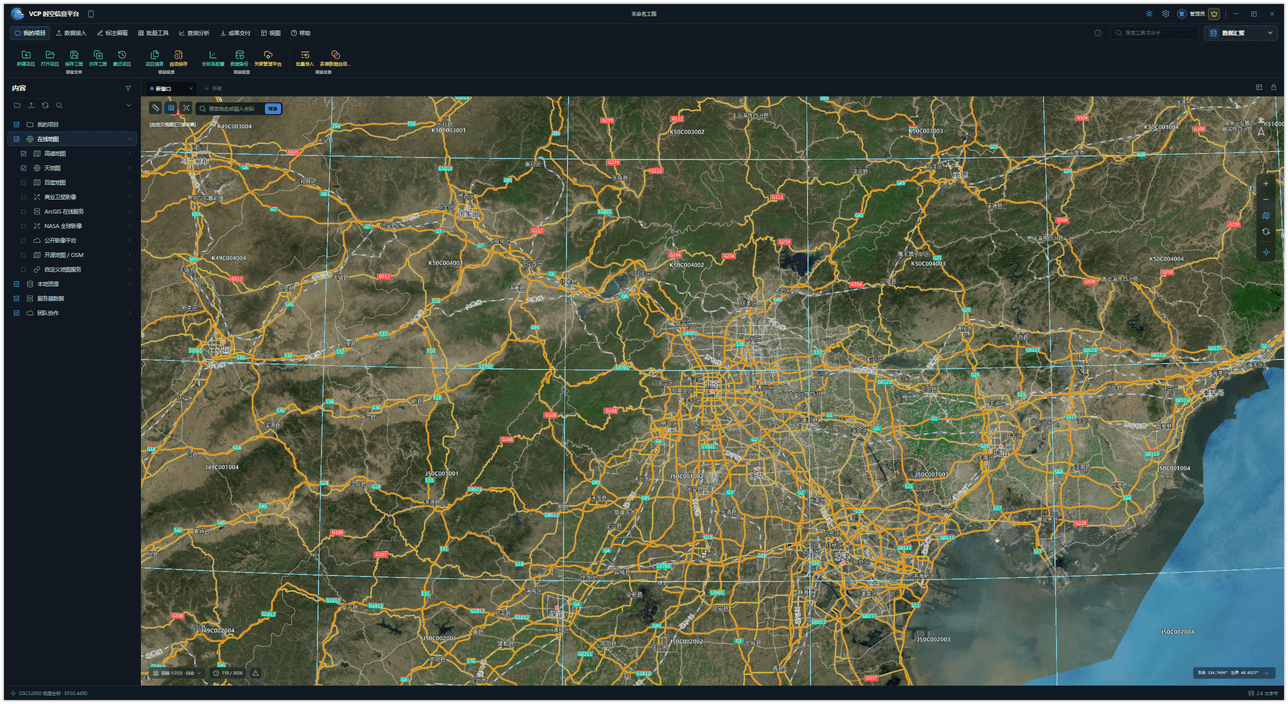Uncheck the 天地图 layer checkbox
This screenshot has width=1288, height=704.
(x=24, y=168)
